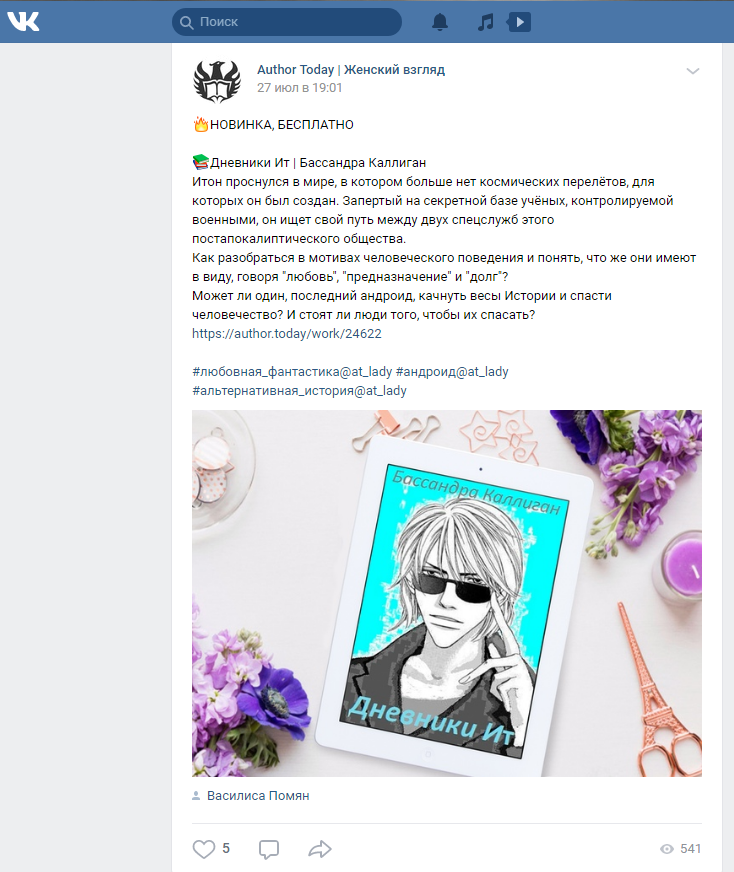
Task: Open hashtag #андроид@at_lady
Action: pyautogui.click(x=452, y=371)
